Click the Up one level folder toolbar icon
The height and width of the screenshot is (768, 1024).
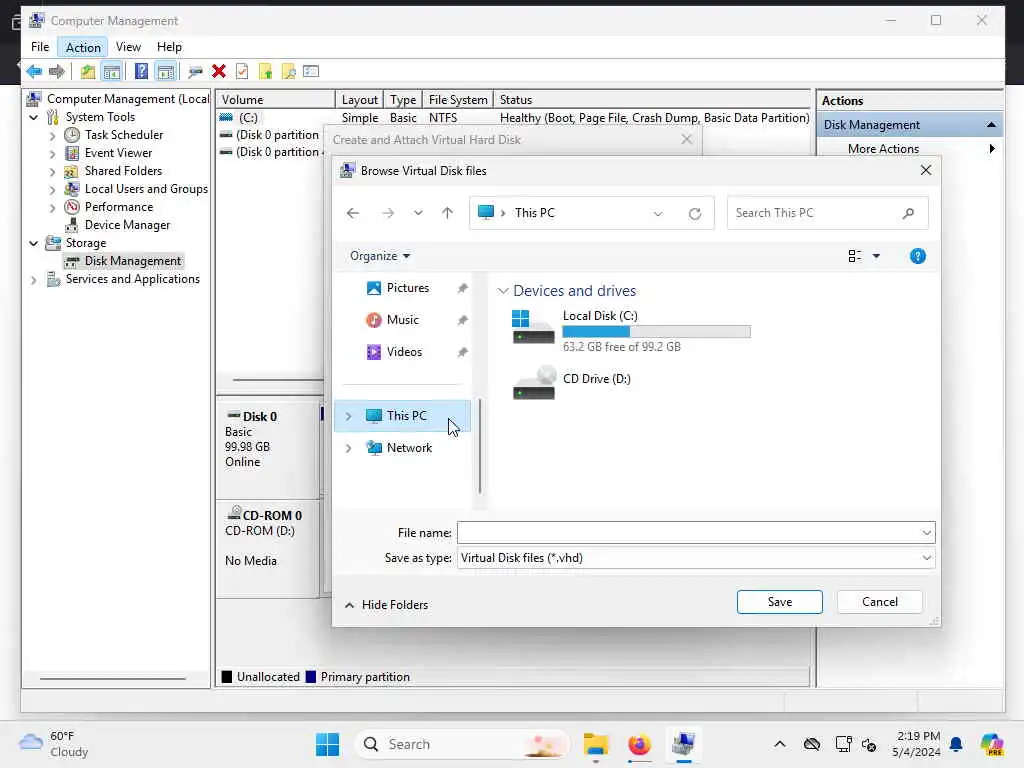pyautogui.click(x=88, y=71)
